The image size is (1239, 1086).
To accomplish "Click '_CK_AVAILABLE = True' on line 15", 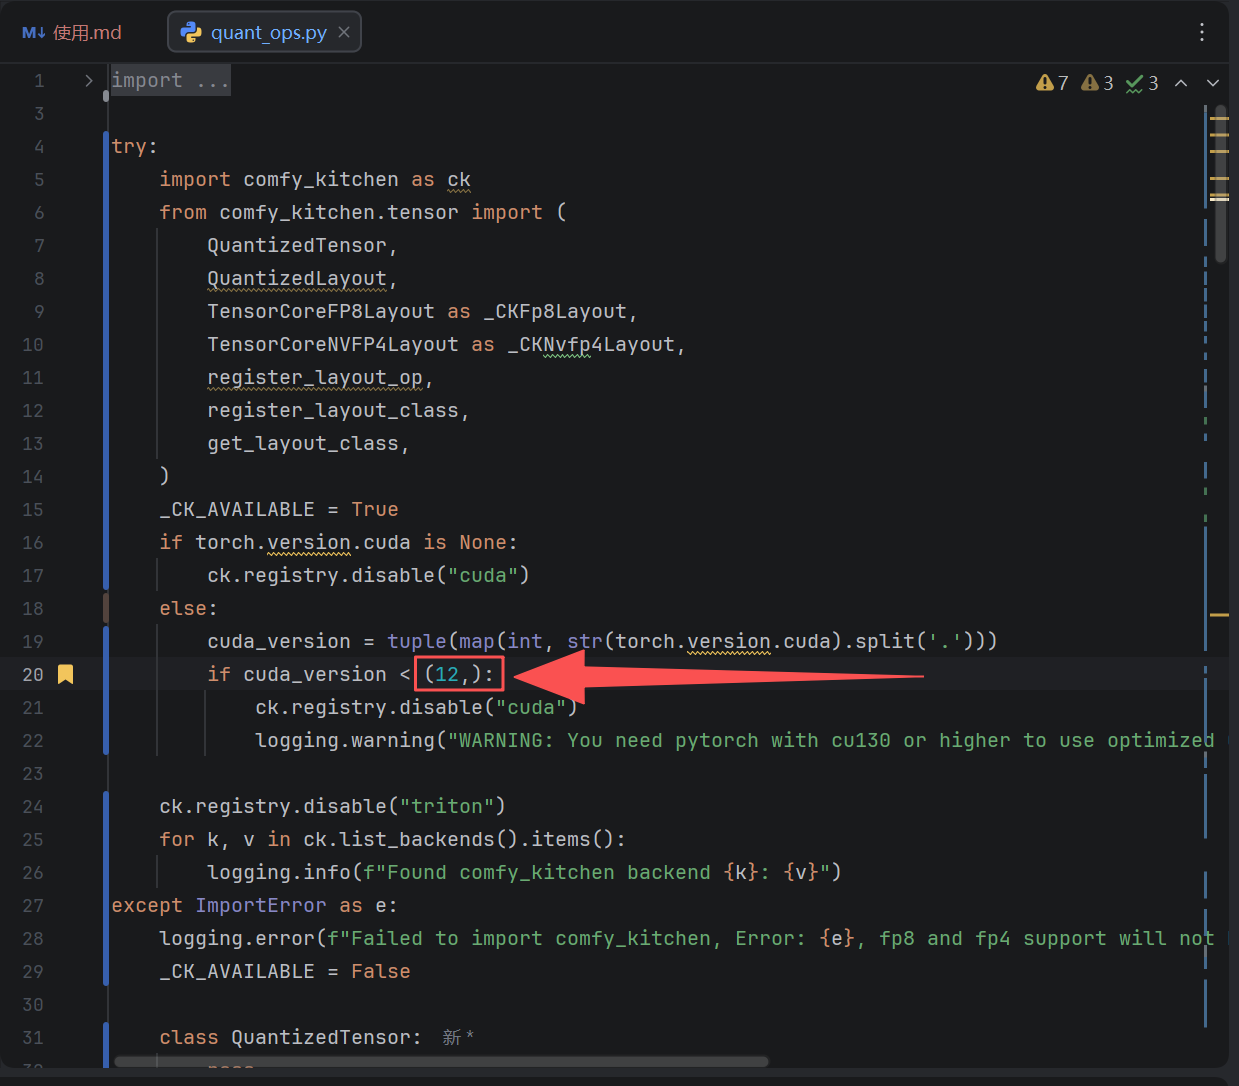I will pos(279,509).
